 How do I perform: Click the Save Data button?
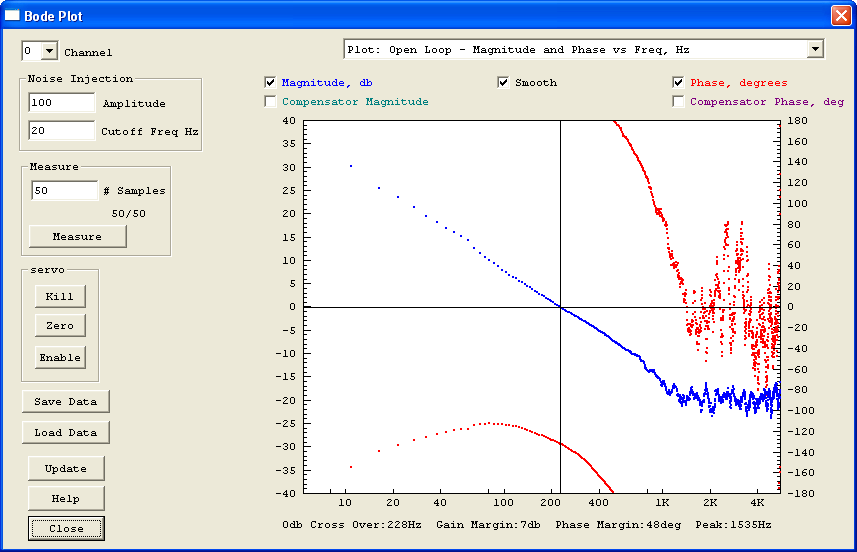click(x=66, y=401)
